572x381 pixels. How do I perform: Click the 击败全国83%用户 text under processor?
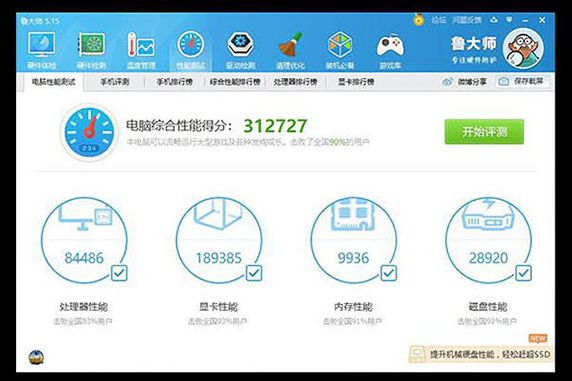click(x=83, y=322)
